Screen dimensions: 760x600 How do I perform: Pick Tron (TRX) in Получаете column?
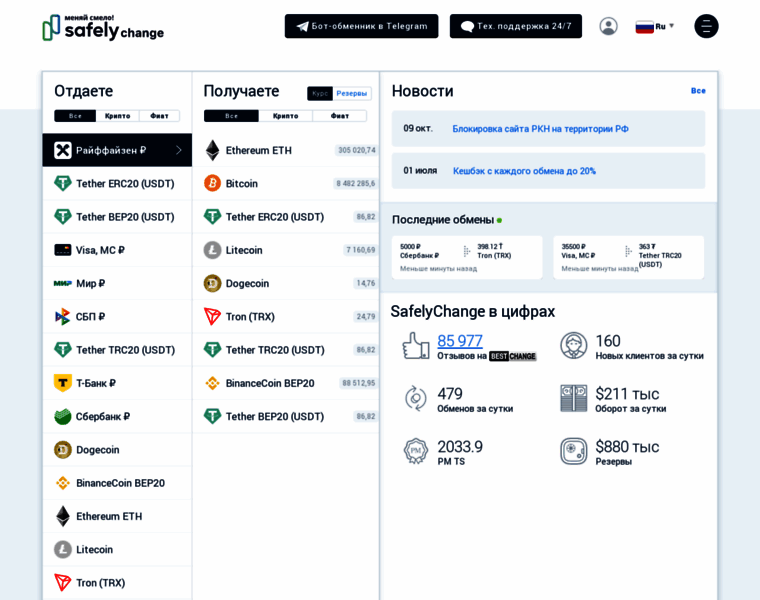pyautogui.click(x=286, y=316)
